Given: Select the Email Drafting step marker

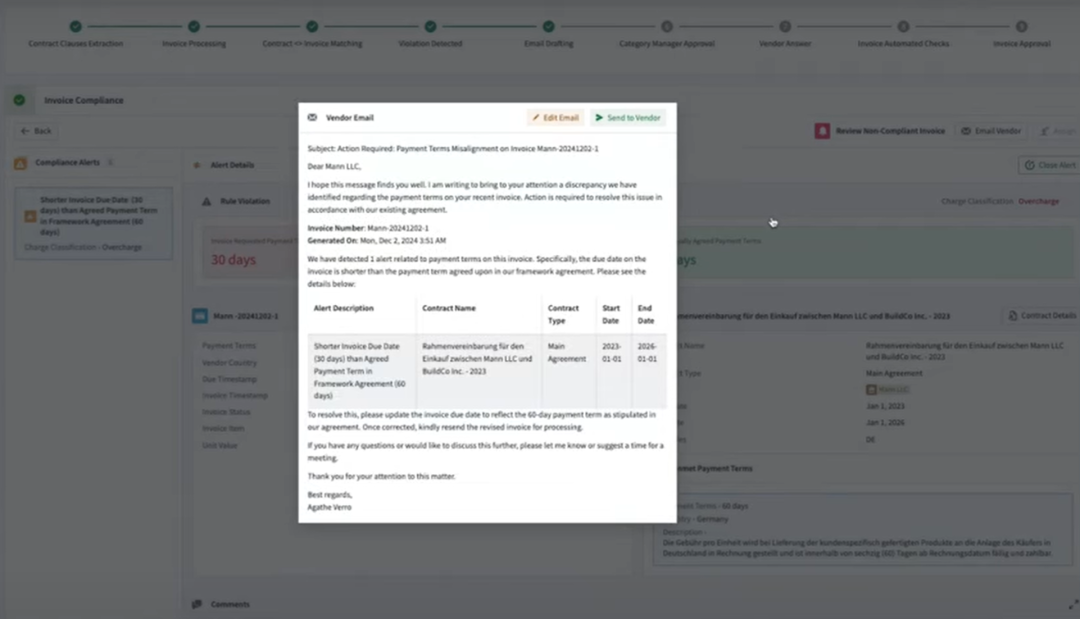Looking at the screenshot, I should [x=548, y=26].
